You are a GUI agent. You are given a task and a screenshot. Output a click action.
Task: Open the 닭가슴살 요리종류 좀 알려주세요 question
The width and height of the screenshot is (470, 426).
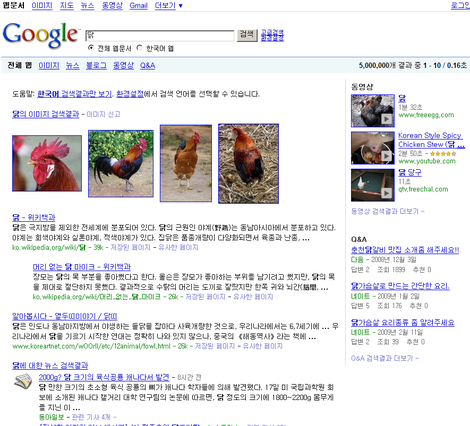click(403, 323)
